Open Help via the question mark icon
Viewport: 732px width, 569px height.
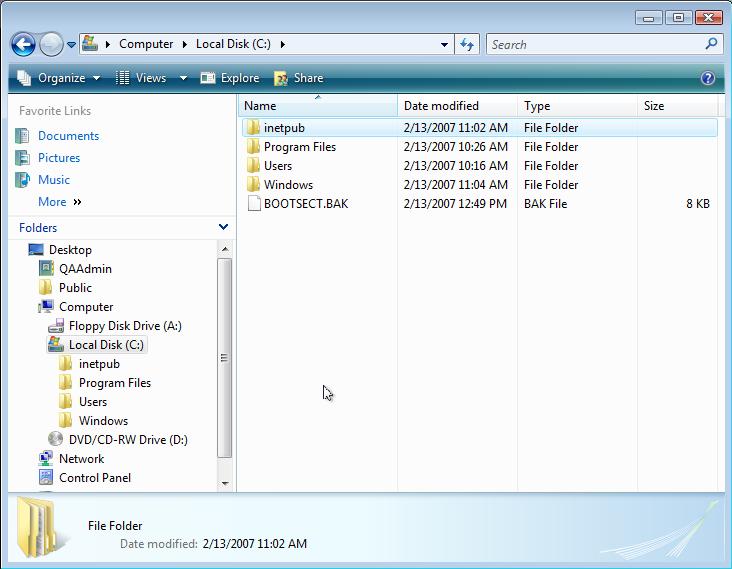708,78
